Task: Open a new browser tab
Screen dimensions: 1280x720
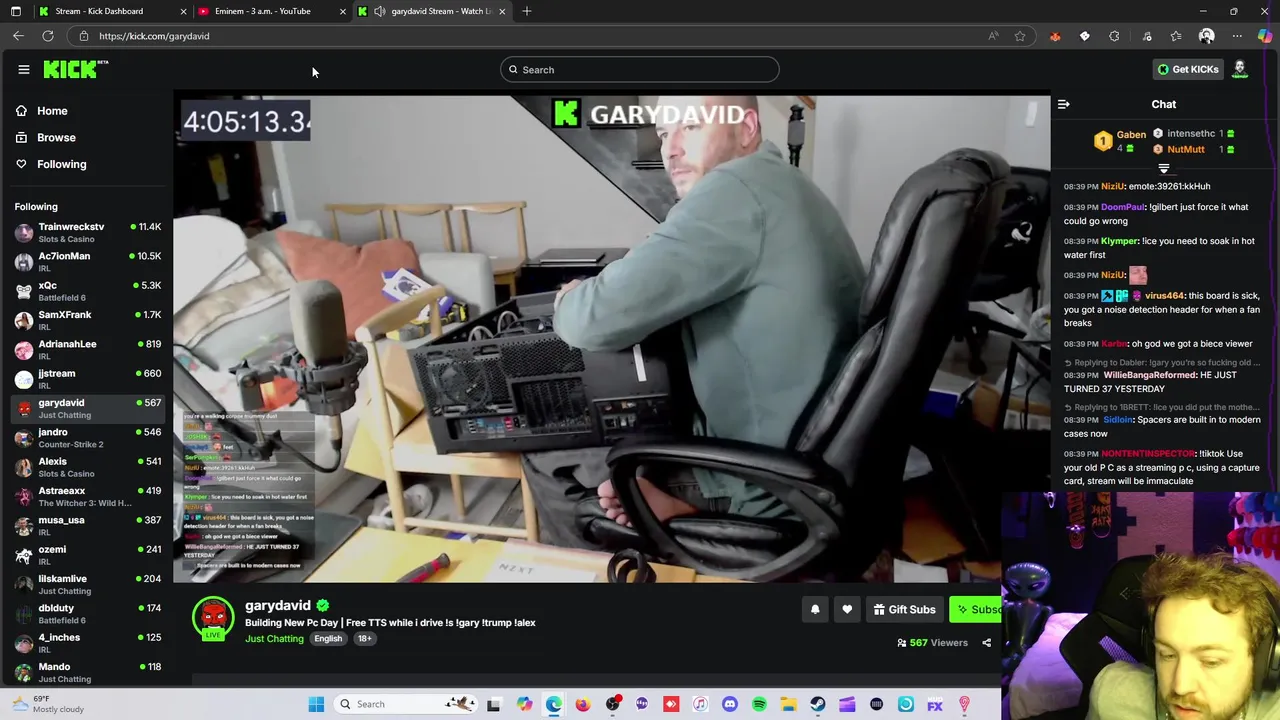Action: click(x=527, y=11)
